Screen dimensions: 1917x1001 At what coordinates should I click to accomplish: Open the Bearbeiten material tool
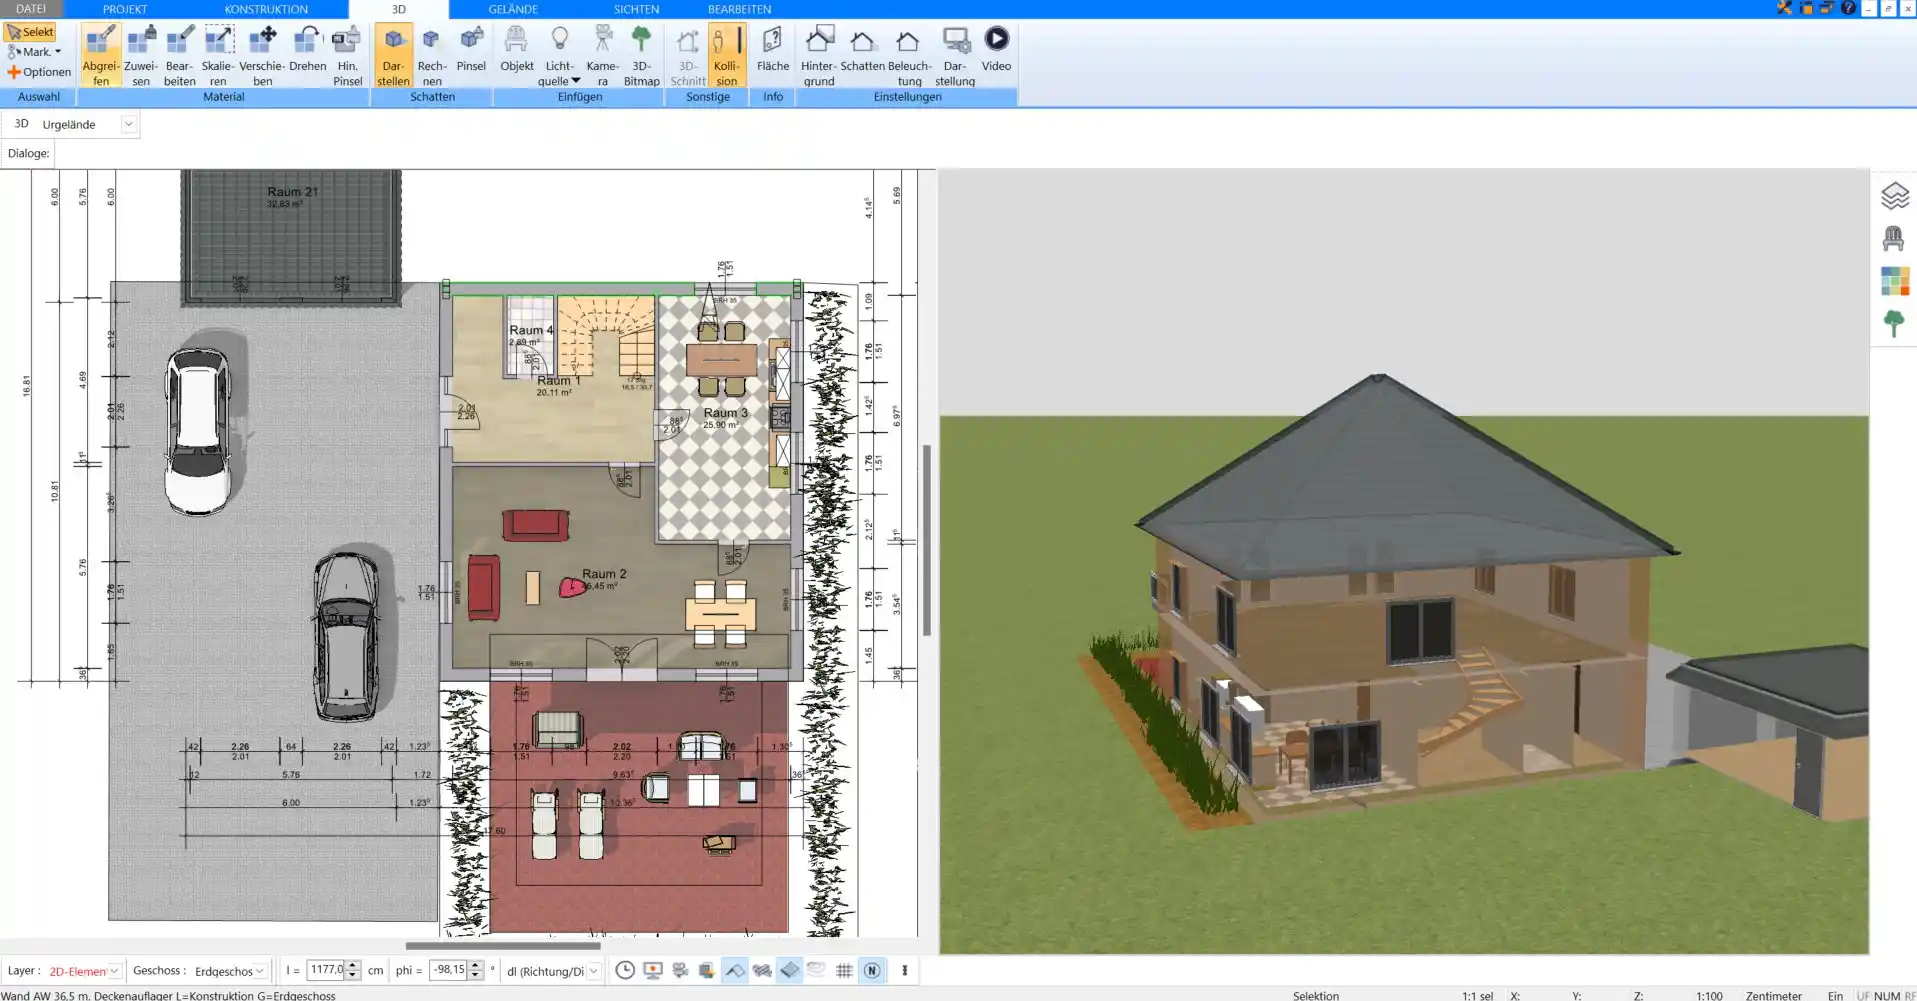[180, 55]
